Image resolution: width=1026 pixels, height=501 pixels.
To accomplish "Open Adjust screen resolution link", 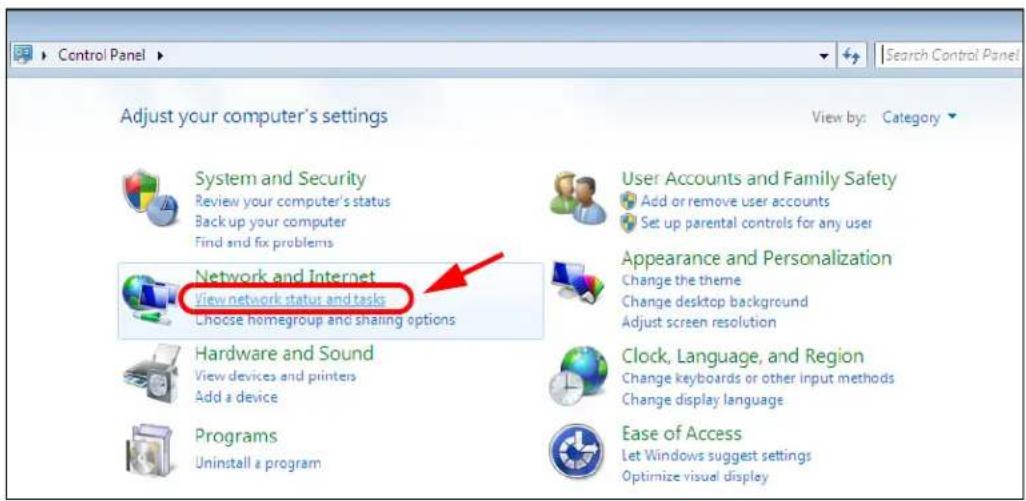I will click(x=699, y=322).
